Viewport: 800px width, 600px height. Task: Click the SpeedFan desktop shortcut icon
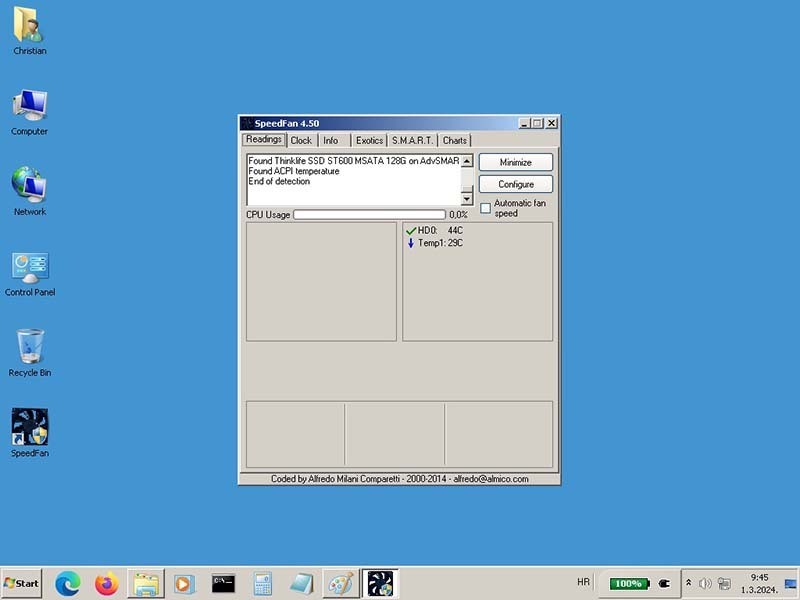click(30, 427)
